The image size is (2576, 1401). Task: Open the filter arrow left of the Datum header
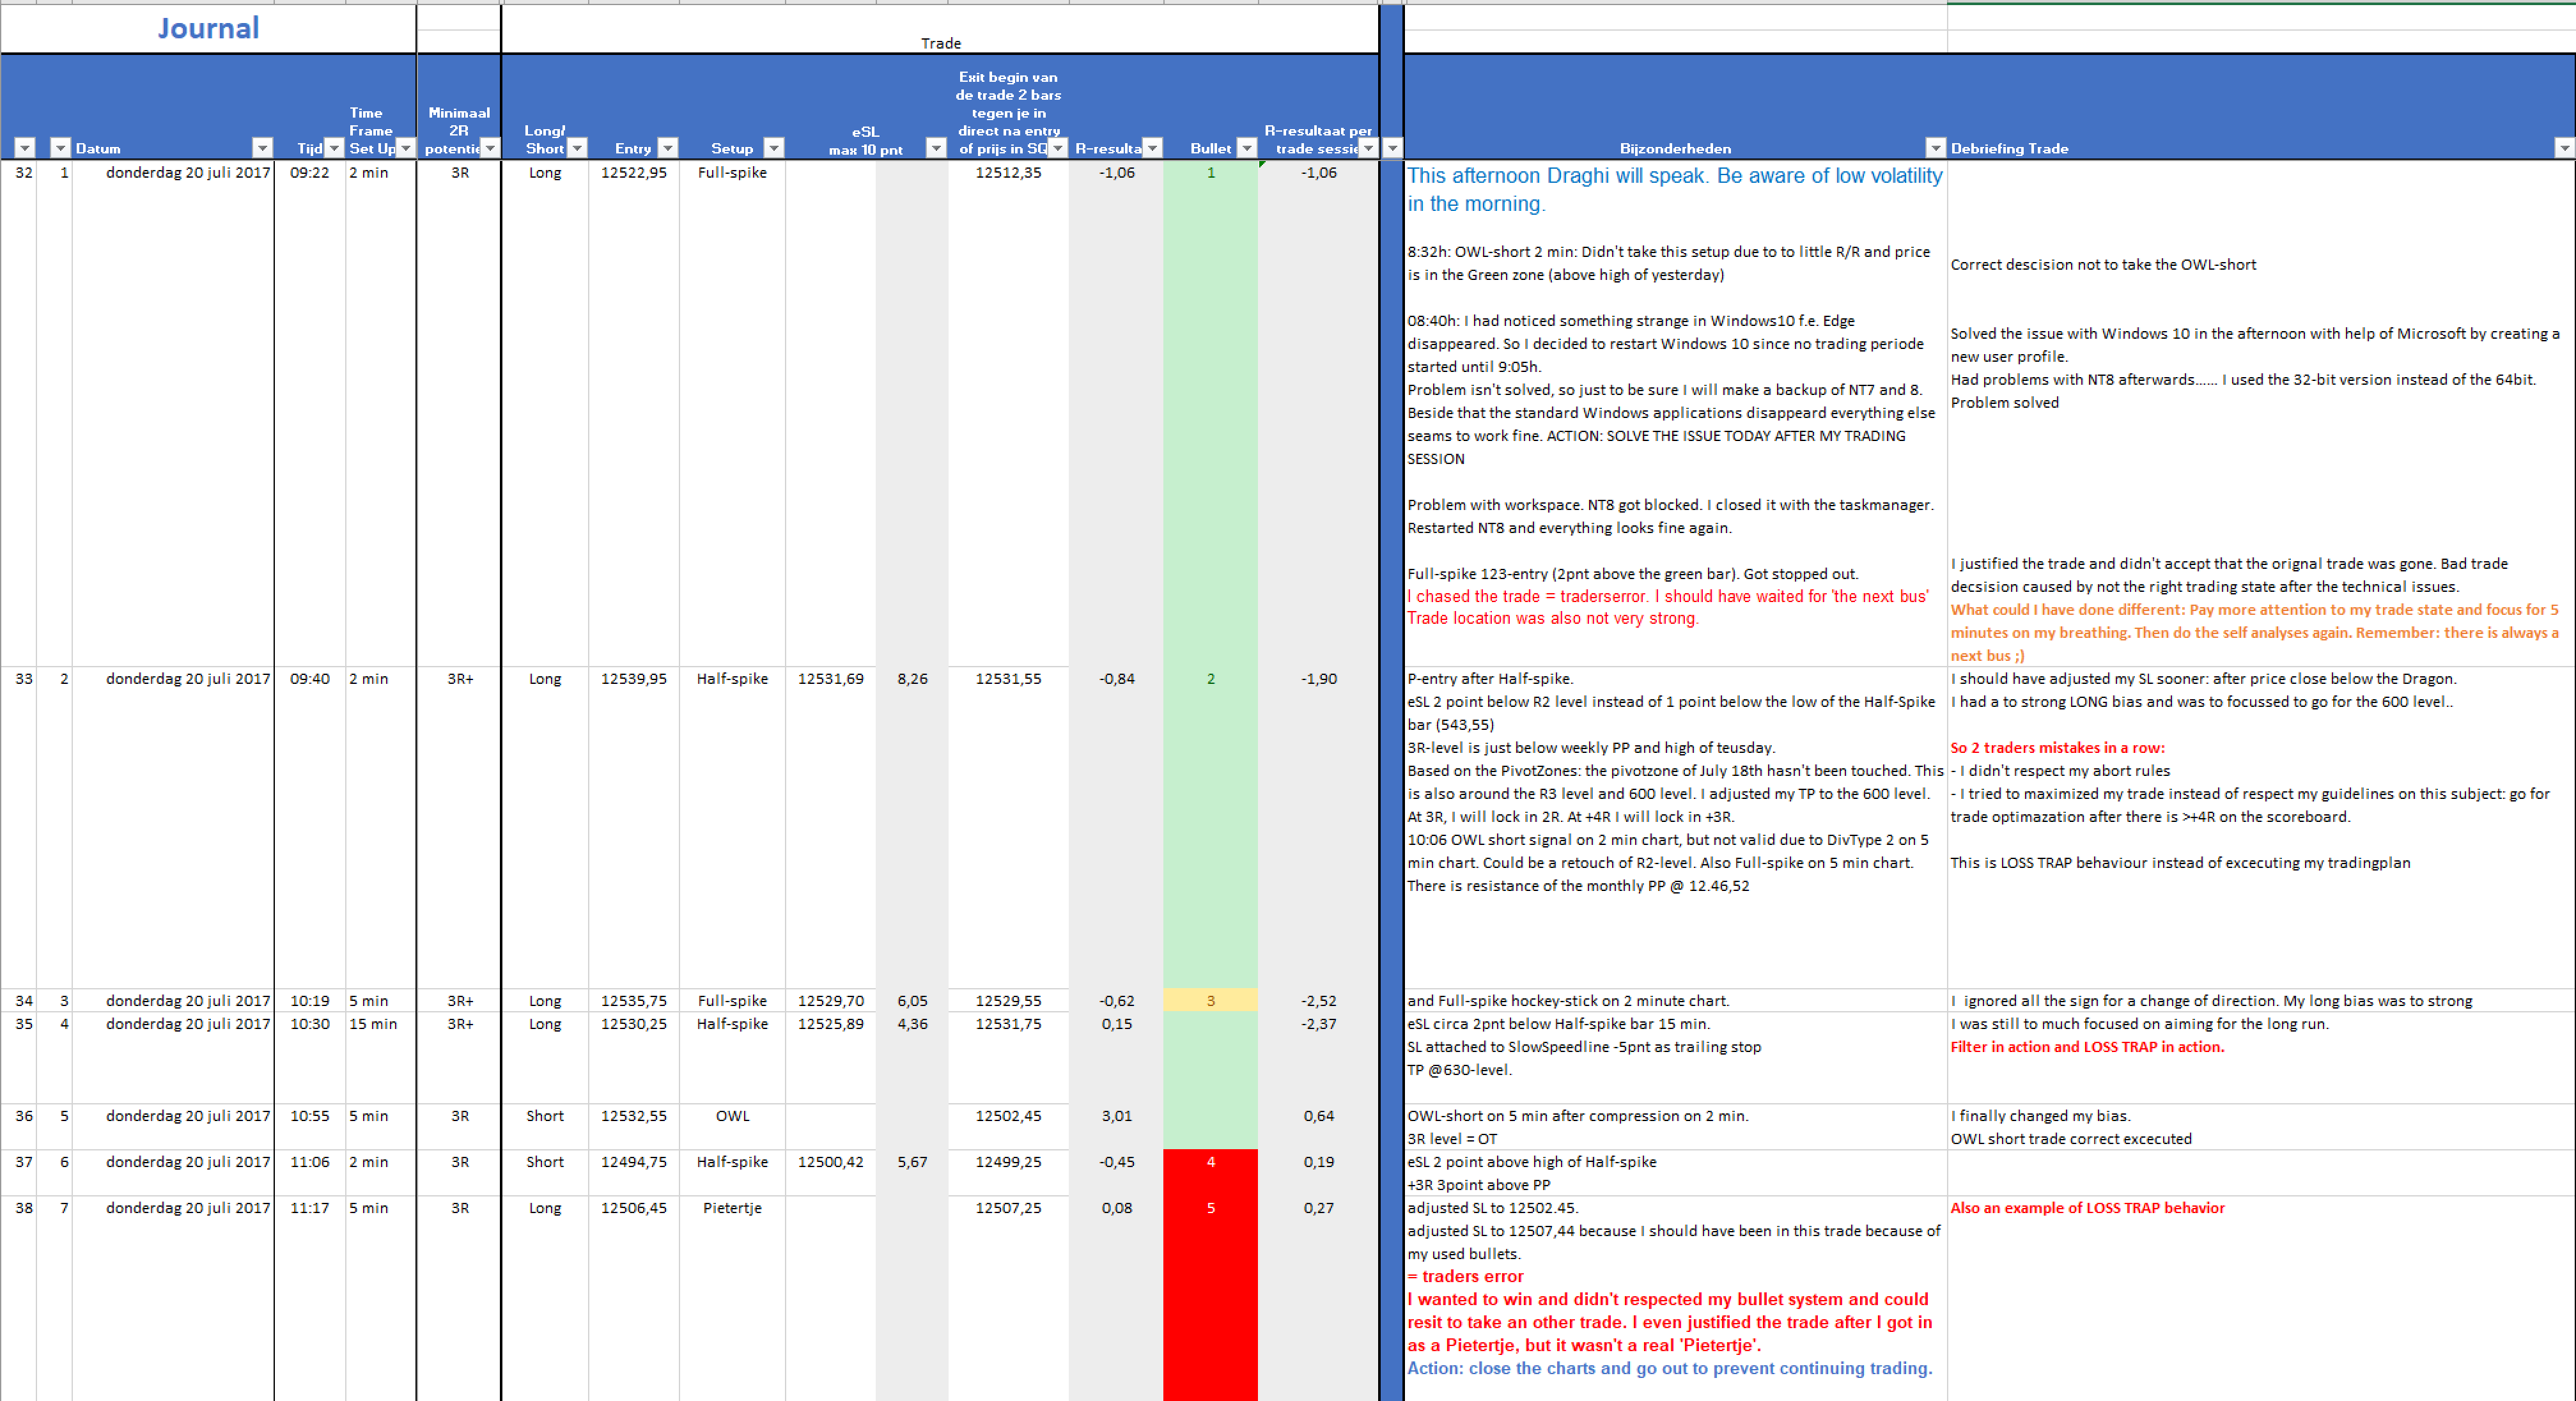click(60, 148)
